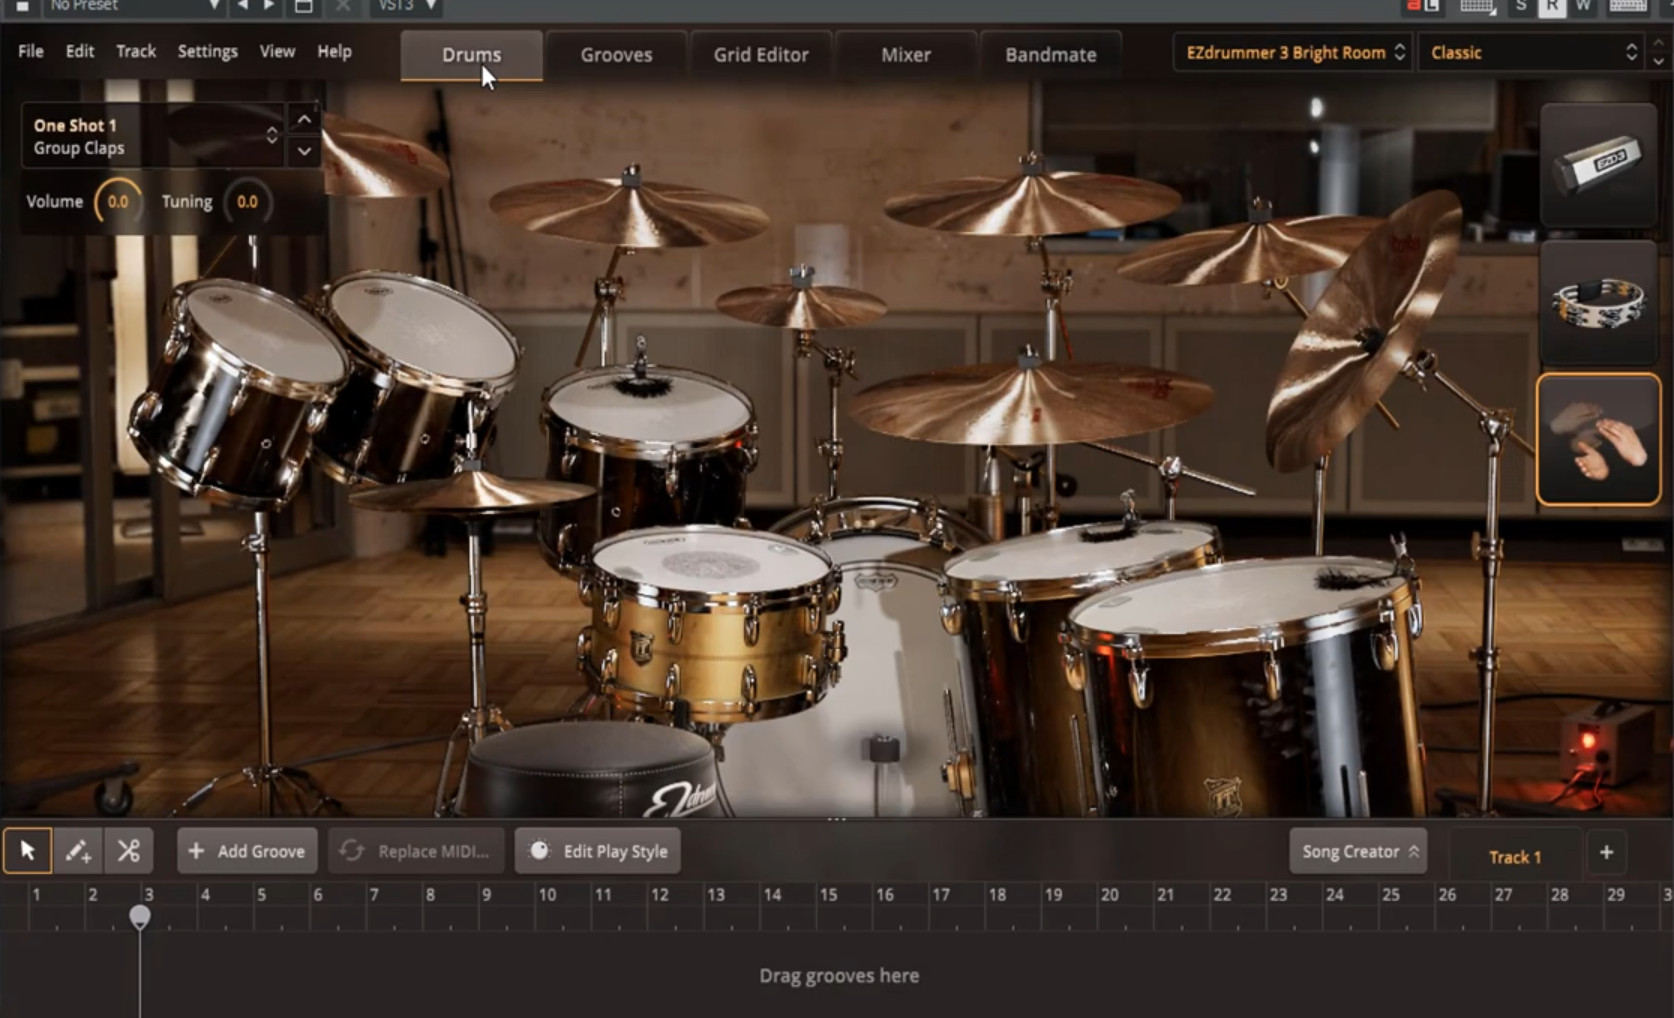
Task: Click bar 20 on the timeline ruler
Action: pyautogui.click(x=1109, y=895)
